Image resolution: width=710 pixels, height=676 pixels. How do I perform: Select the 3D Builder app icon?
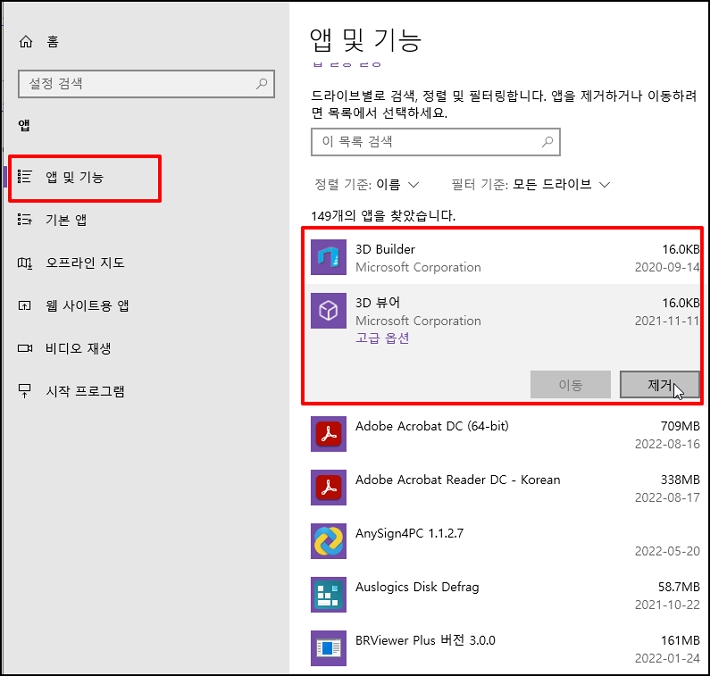329,257
